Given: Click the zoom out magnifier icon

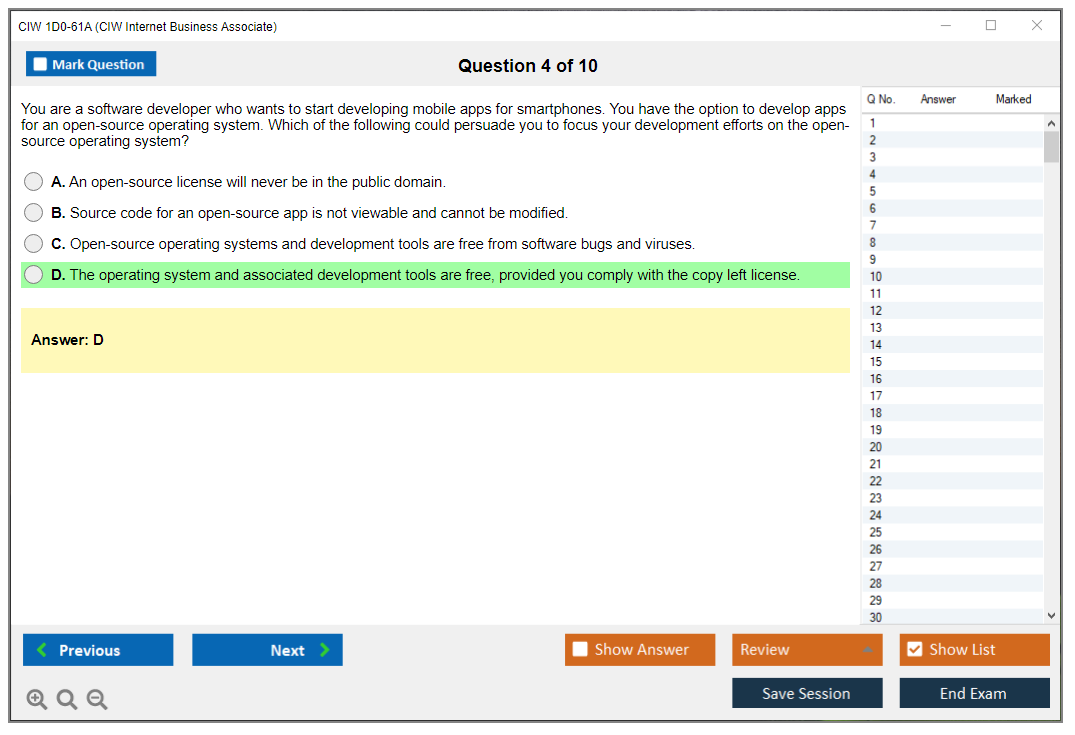Looking at the screenshot, I should coord(97,700).
